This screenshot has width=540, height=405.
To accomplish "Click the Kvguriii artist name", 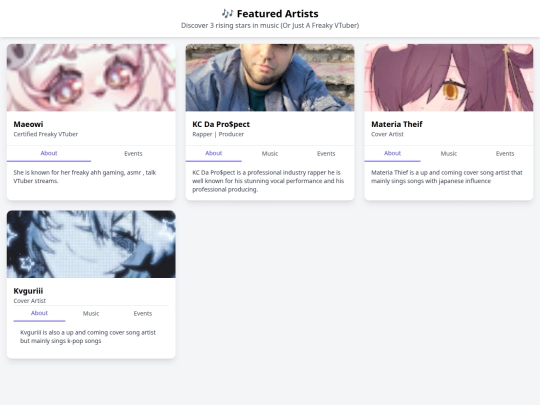I will [28, 291].
